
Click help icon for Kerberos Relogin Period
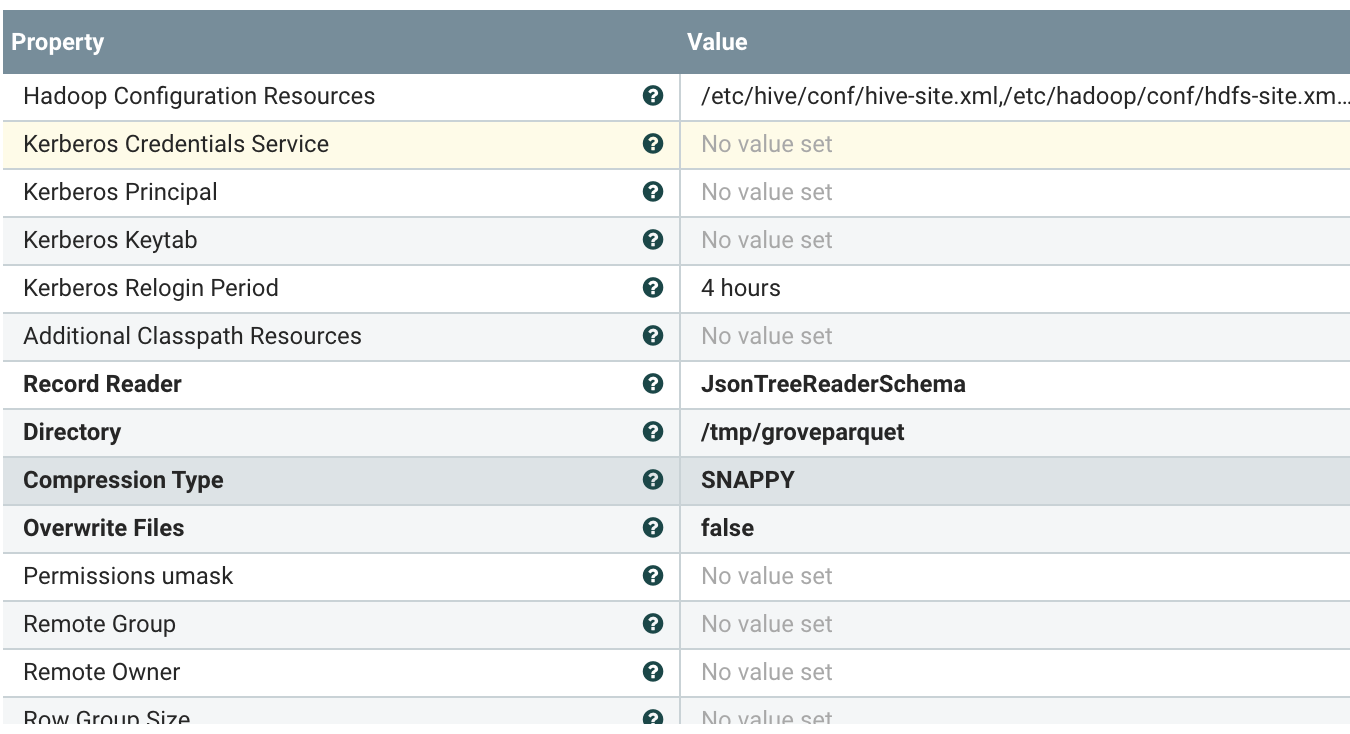(653, 288)
